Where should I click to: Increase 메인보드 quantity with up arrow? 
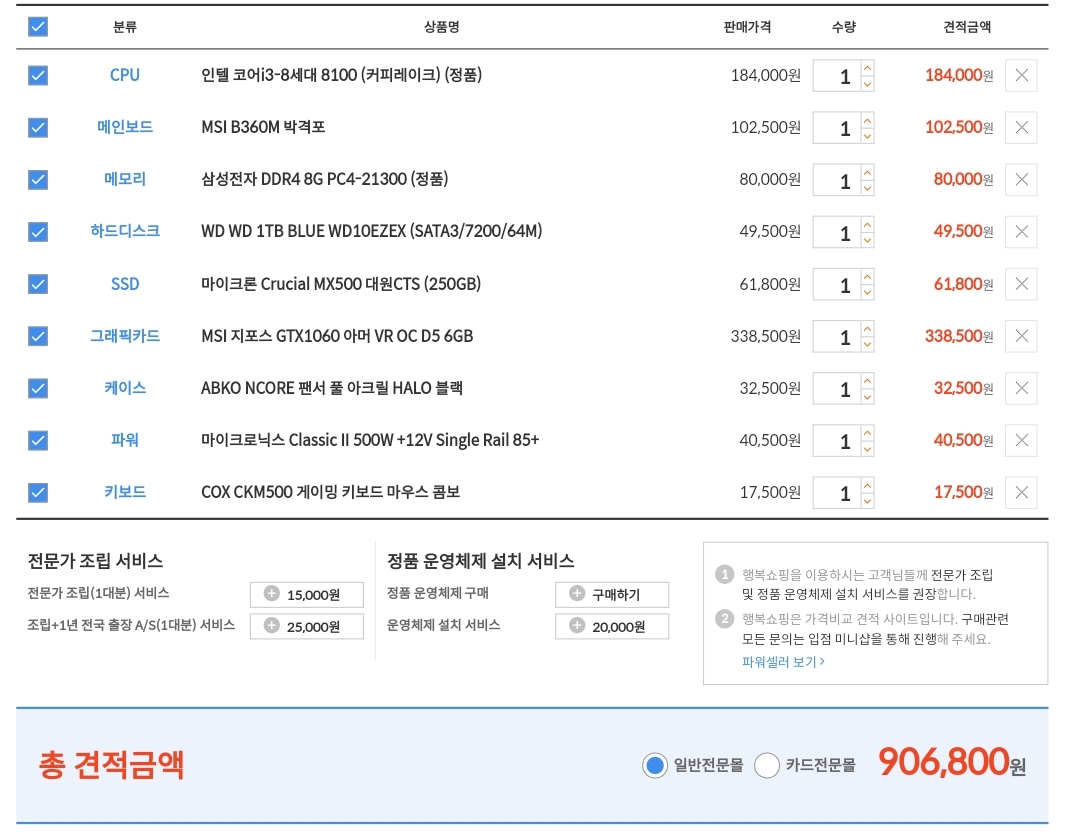(x=868, y=120)
